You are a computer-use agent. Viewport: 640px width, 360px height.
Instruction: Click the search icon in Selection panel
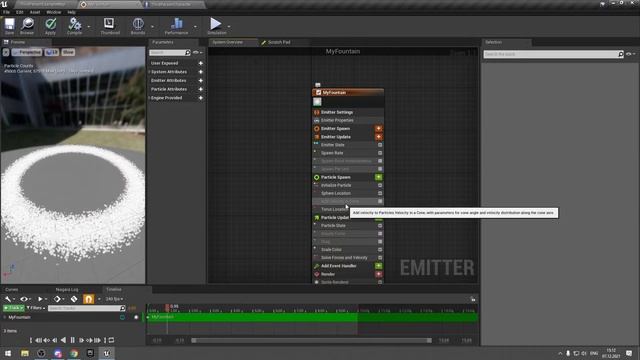coord(620,54)
